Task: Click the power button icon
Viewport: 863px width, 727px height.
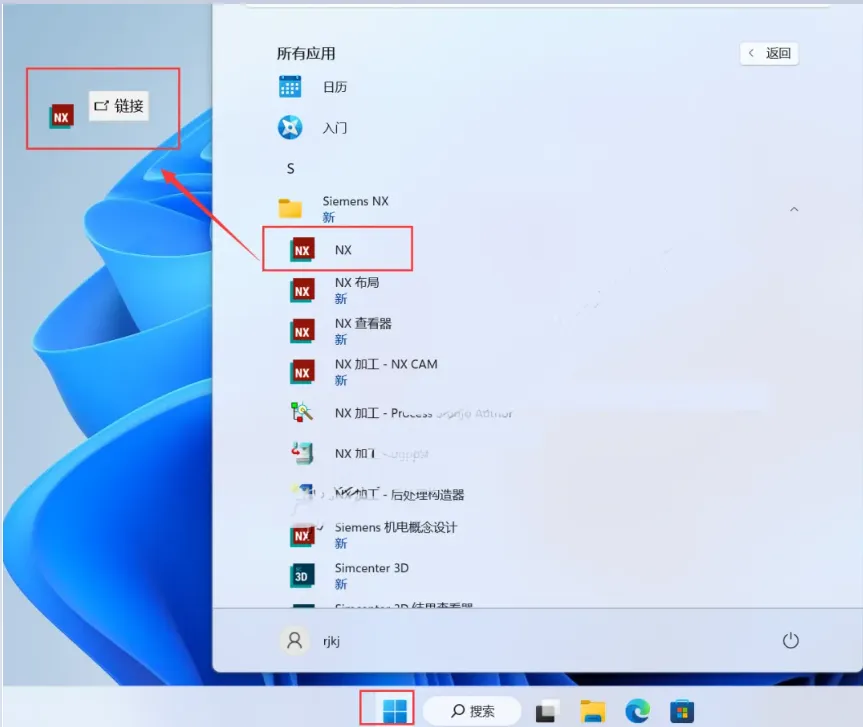Action: tap(791, 641)
